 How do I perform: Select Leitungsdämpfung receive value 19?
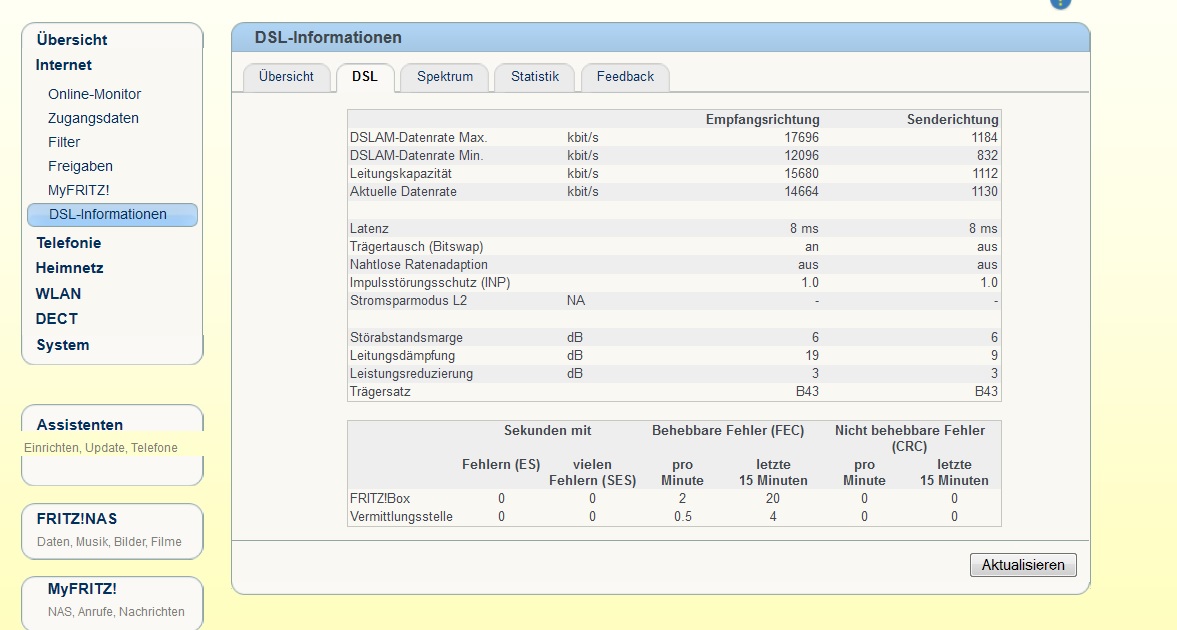pos(811,355)
